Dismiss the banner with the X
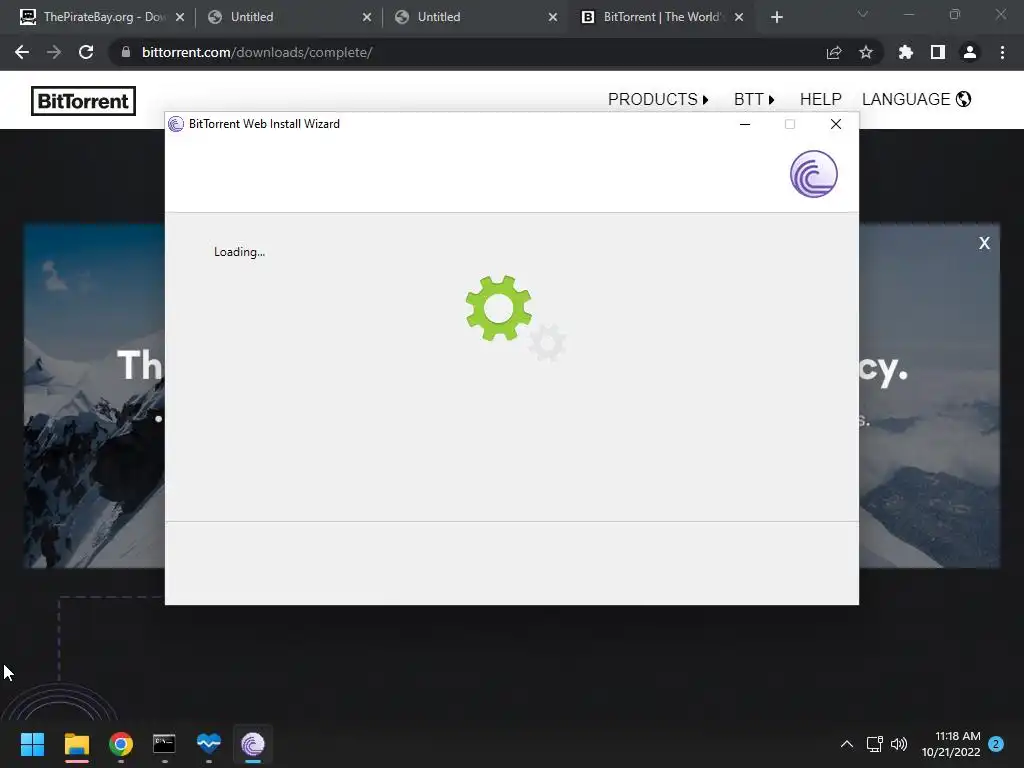Viewport: 1024px width, 768px height. 984,243
